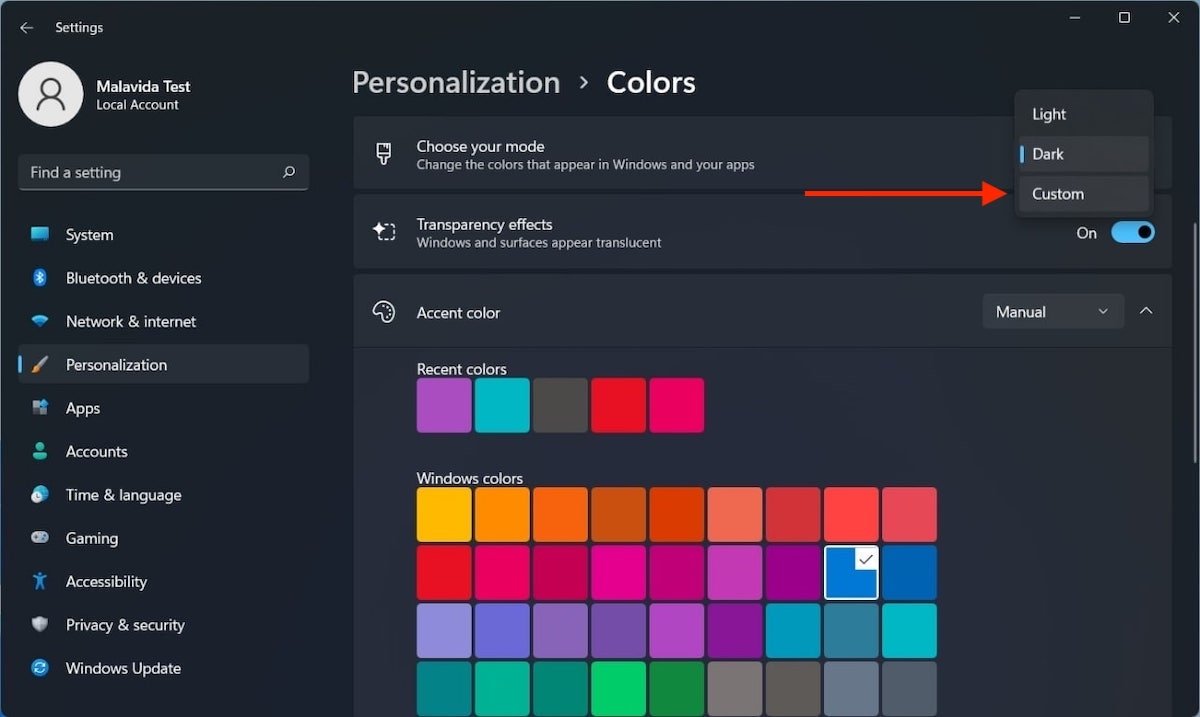
Task: Click the magnifying glass search icon
Action: (x=289, y=172)
